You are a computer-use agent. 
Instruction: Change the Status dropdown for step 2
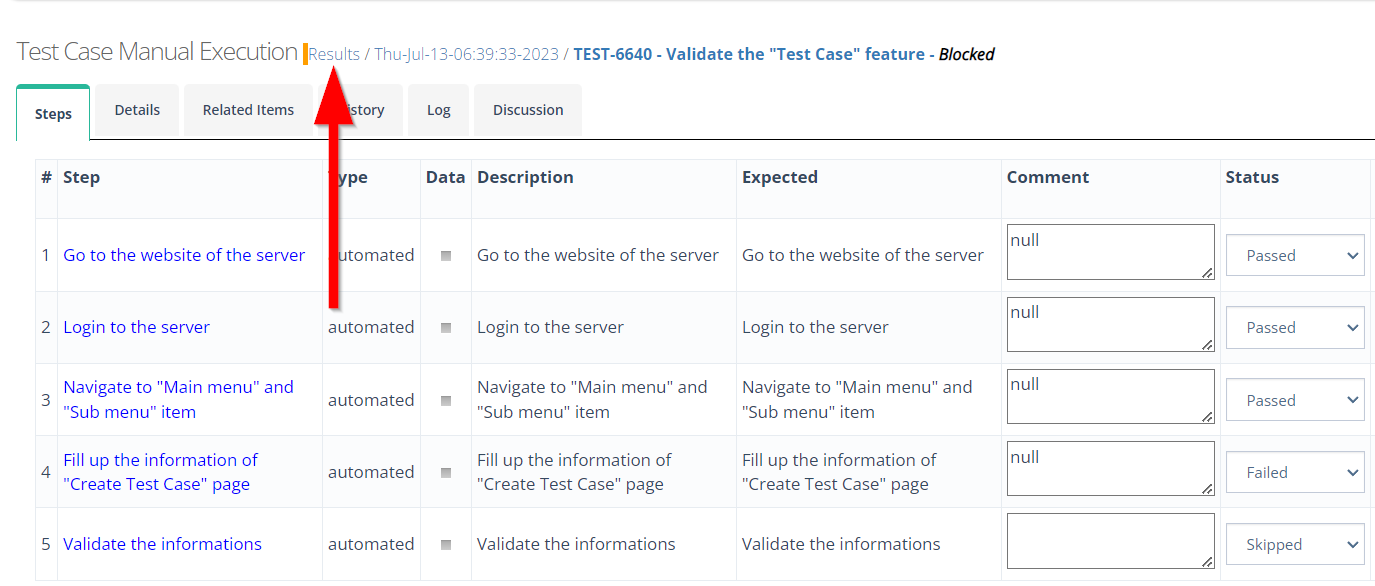pos(1295,328)
